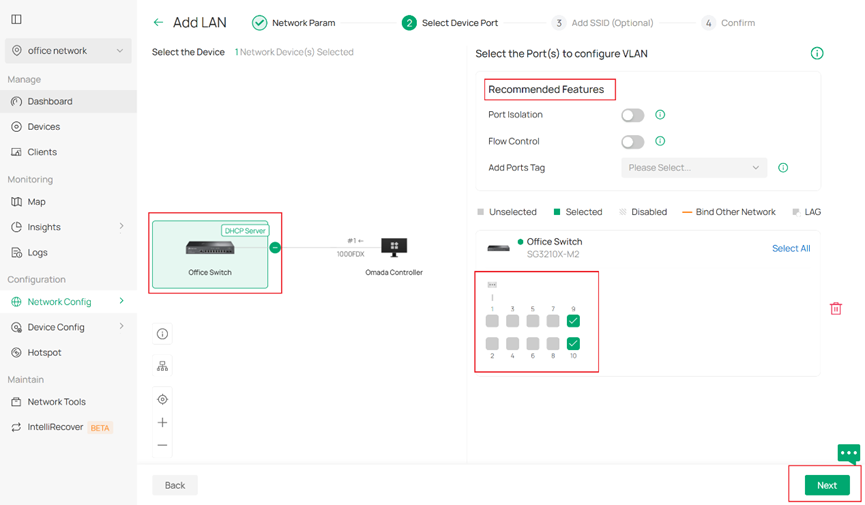Open IntelliRecover BETA feature
The height and width of the screenshot is (505, 865).
pyautogui.click(x=68, y=428)
